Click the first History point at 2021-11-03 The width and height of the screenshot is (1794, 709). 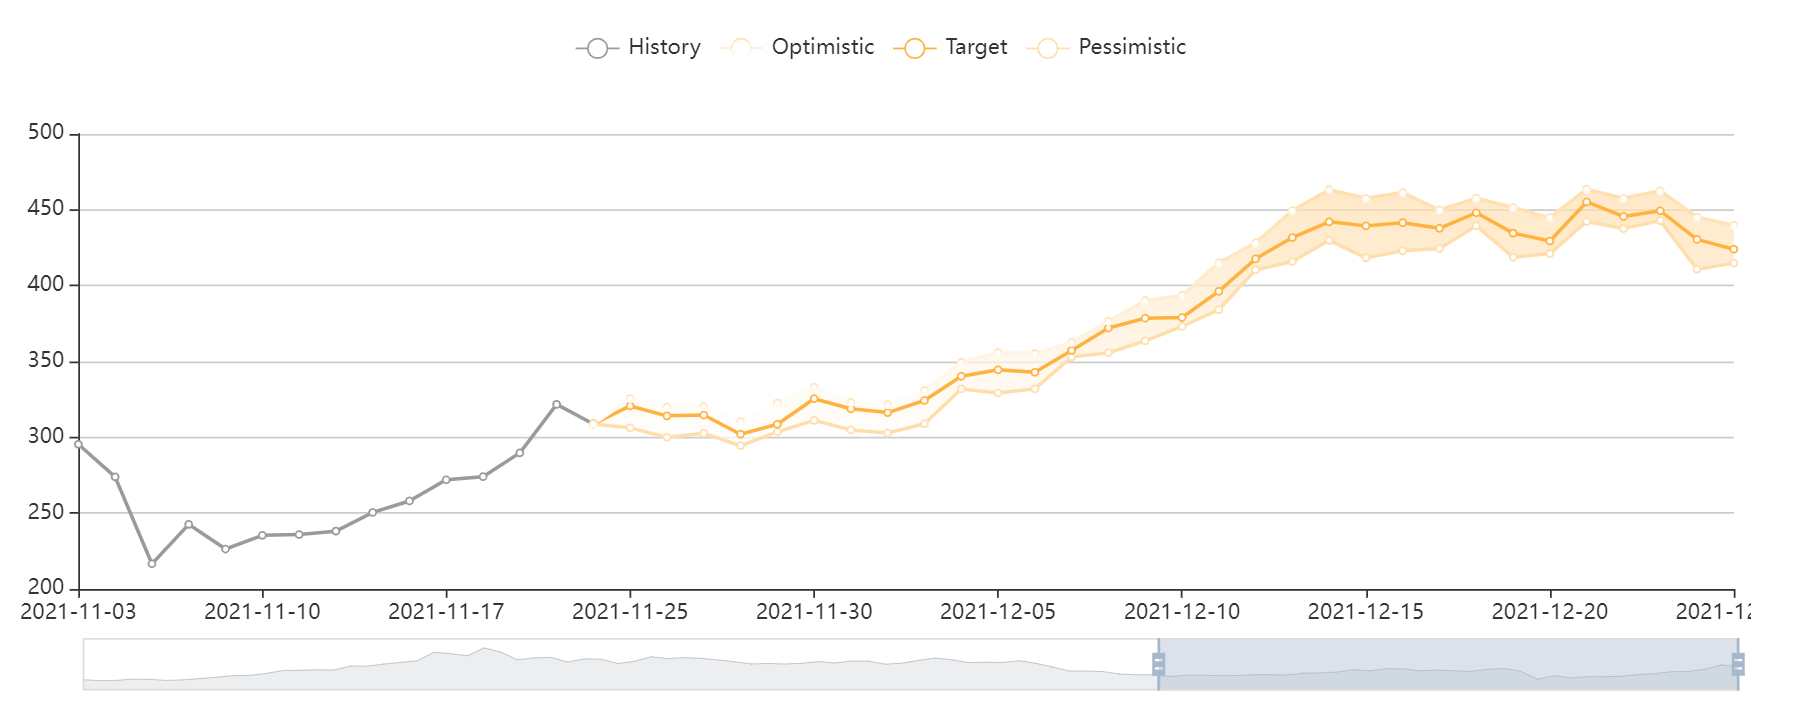click(79, 444)
